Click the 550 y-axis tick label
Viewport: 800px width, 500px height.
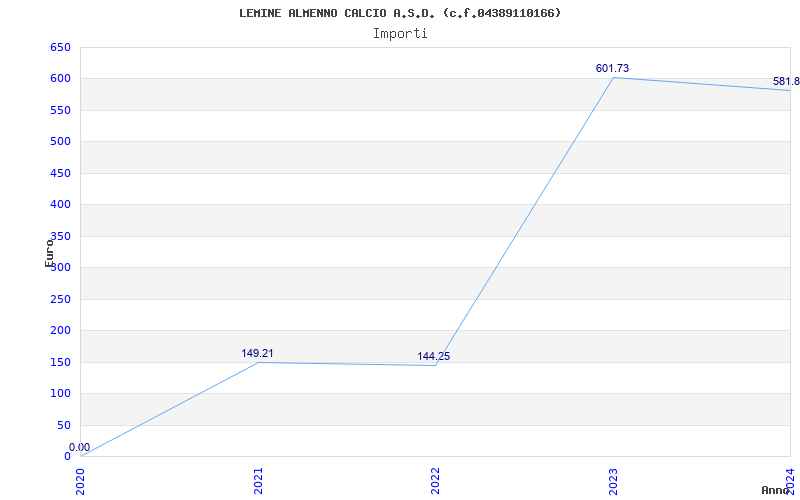pyautogui.click(x=60, y=110)
